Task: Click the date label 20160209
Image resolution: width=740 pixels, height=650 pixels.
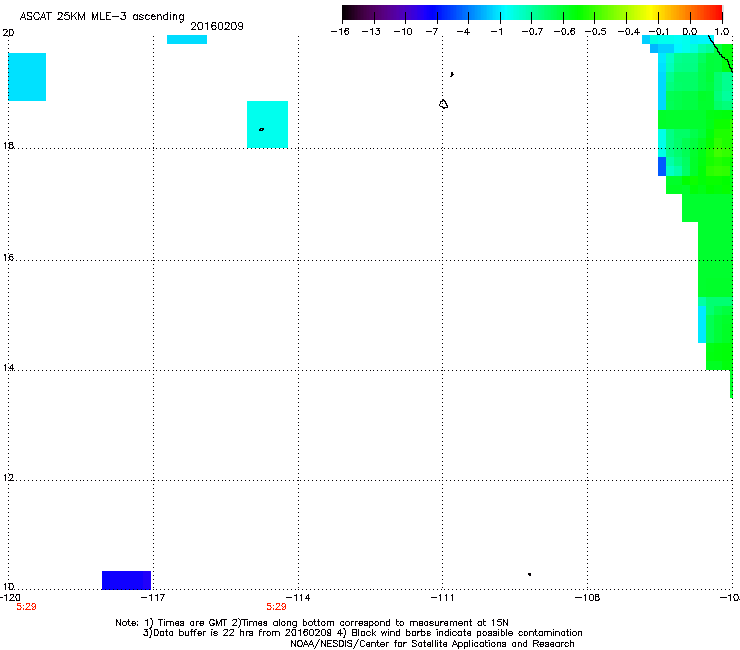Action: pos(217,26)
